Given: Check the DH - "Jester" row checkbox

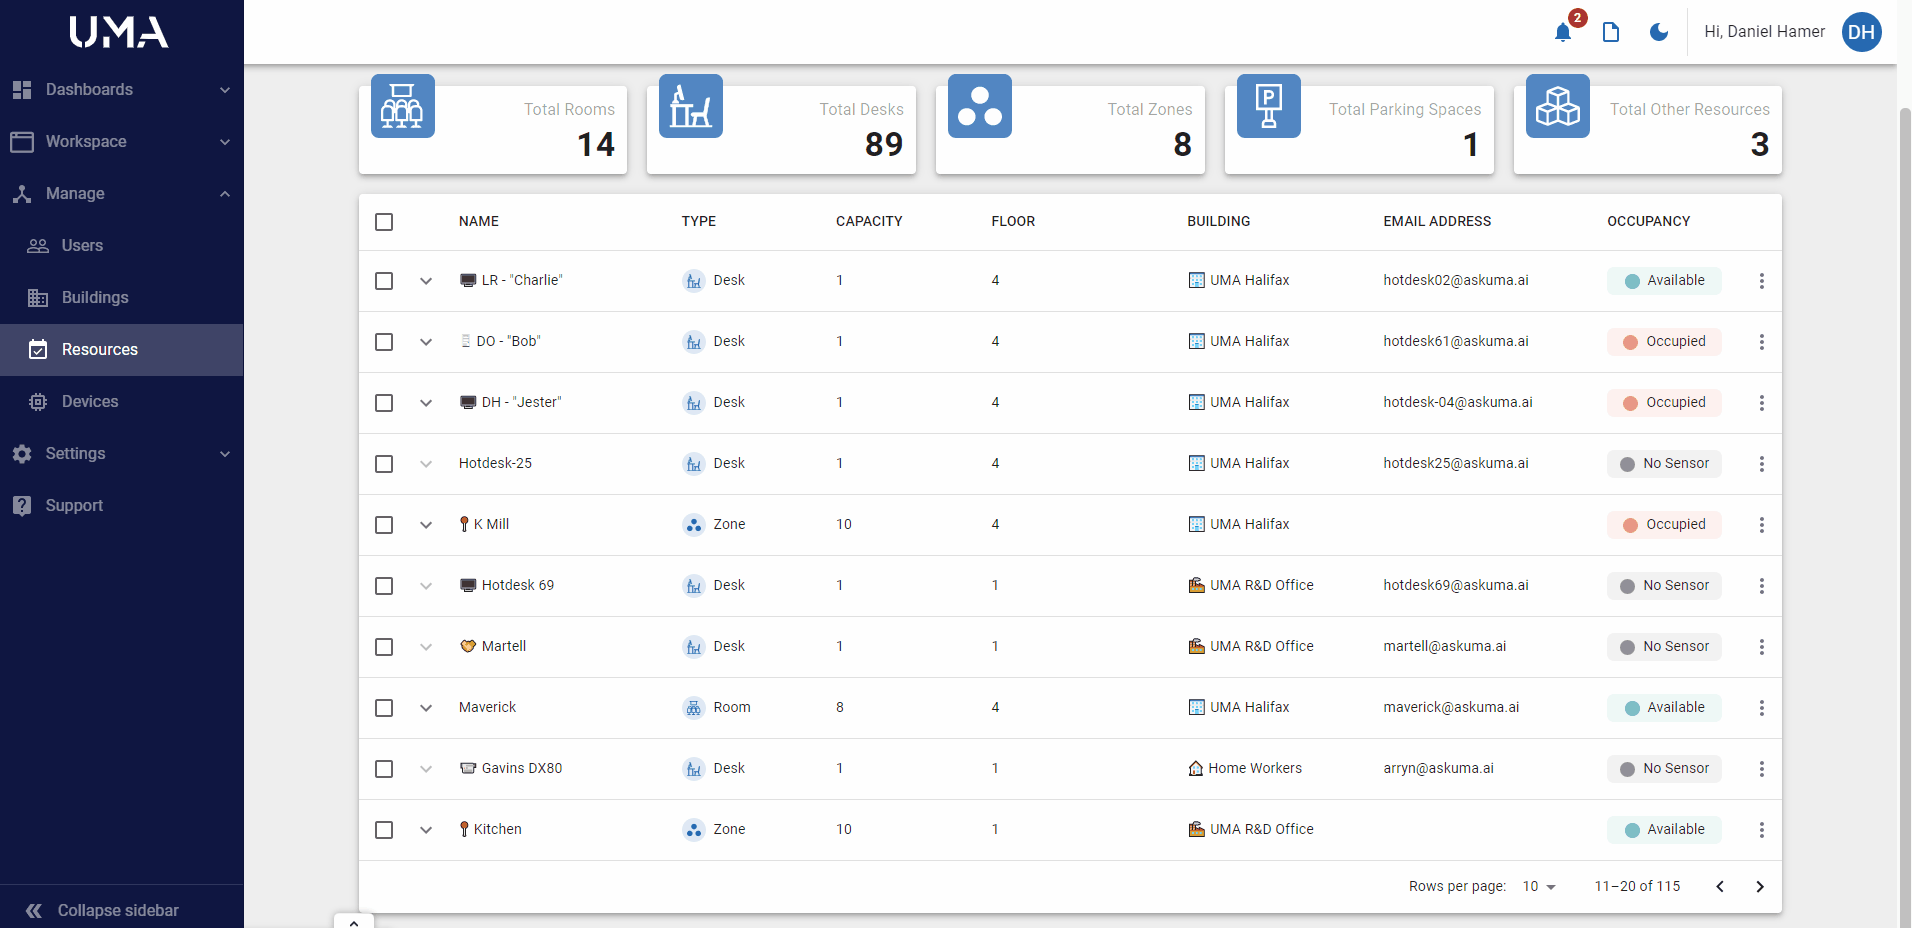Looking at the screenshot, I should [384, 403].
